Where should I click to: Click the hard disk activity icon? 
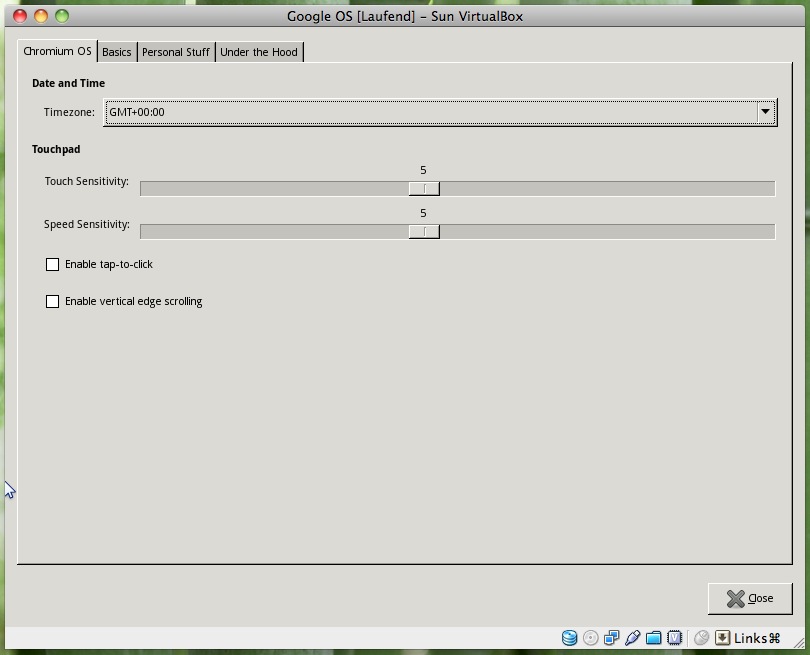570,638
